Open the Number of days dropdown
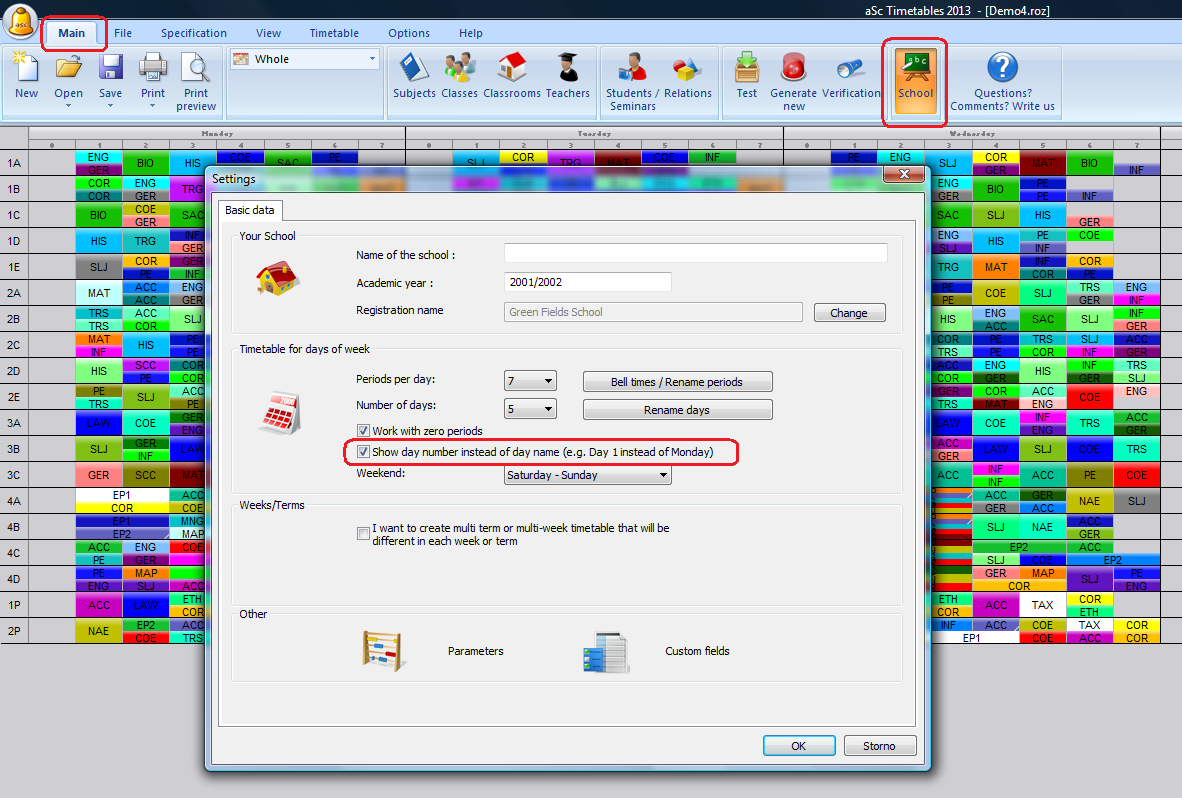 click(530, 409)
